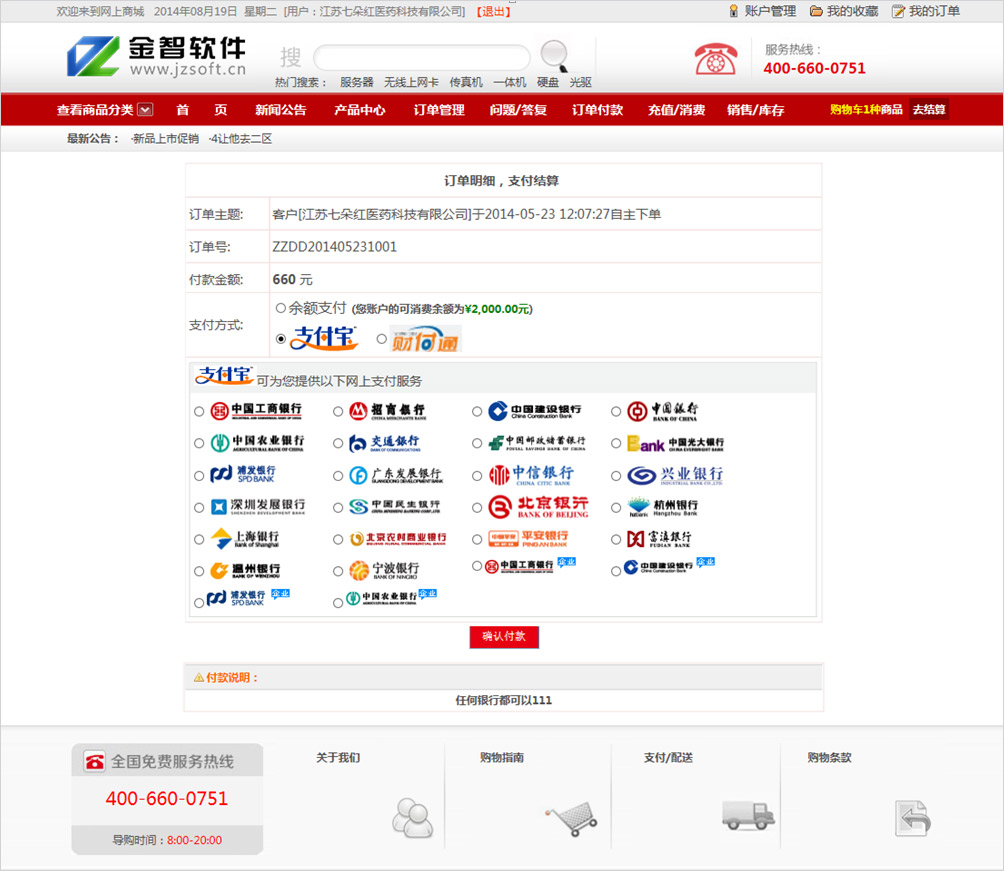1004x871 pixels.
Task: Click the 上海银行 Bank of Shanghai logo
Action: click(245, 539)
